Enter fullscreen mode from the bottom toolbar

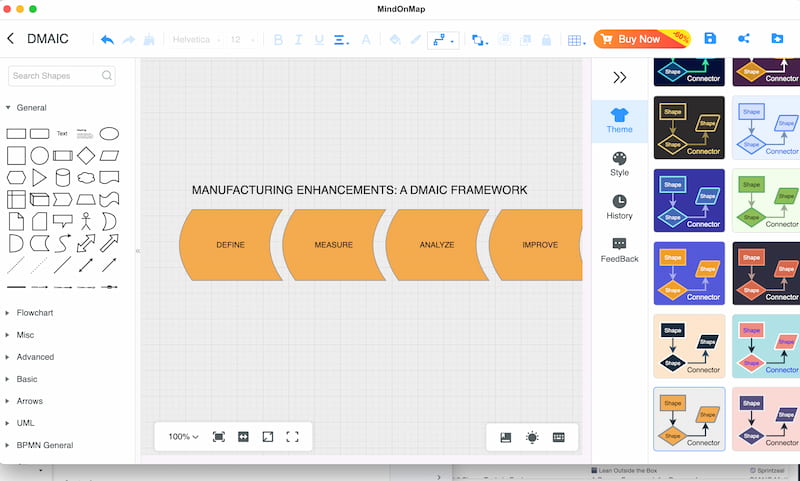[x=292, y=437]
